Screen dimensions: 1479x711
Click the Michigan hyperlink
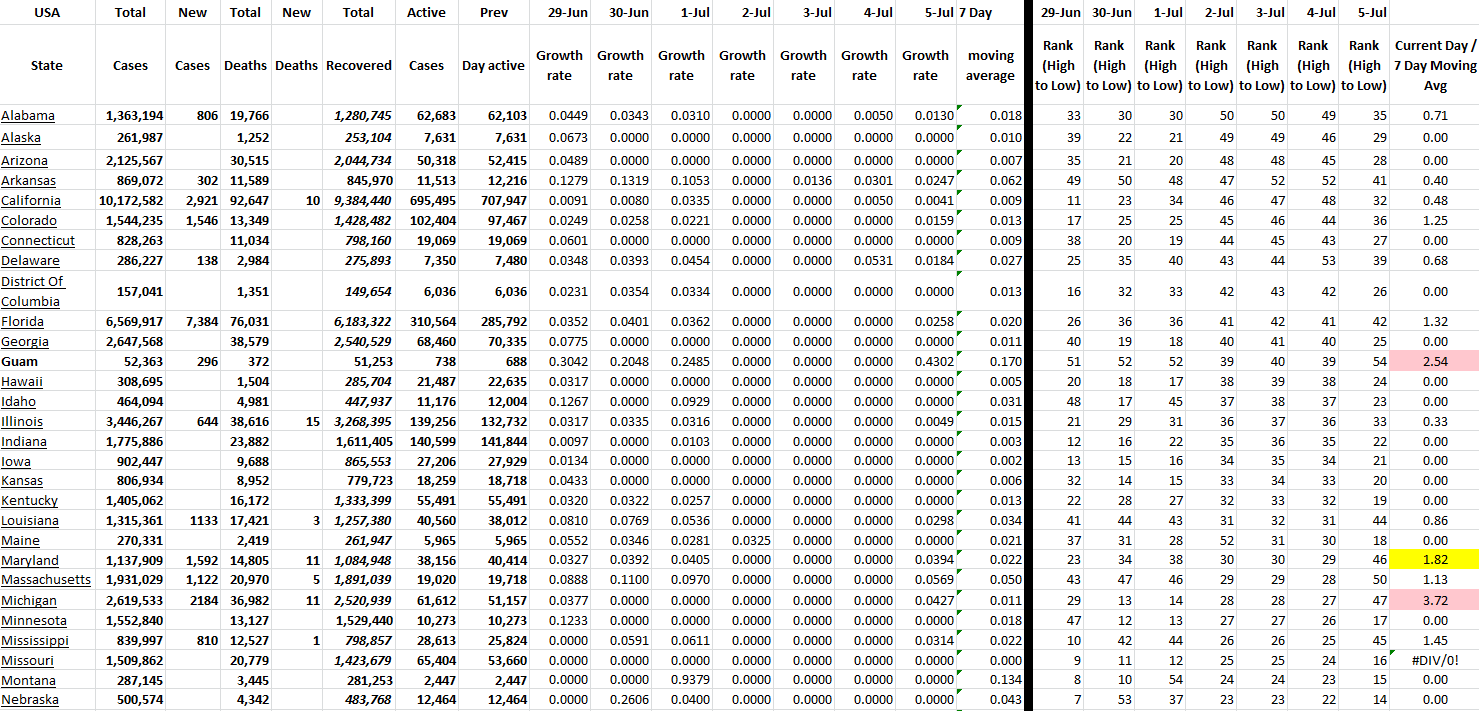point(29,601)
